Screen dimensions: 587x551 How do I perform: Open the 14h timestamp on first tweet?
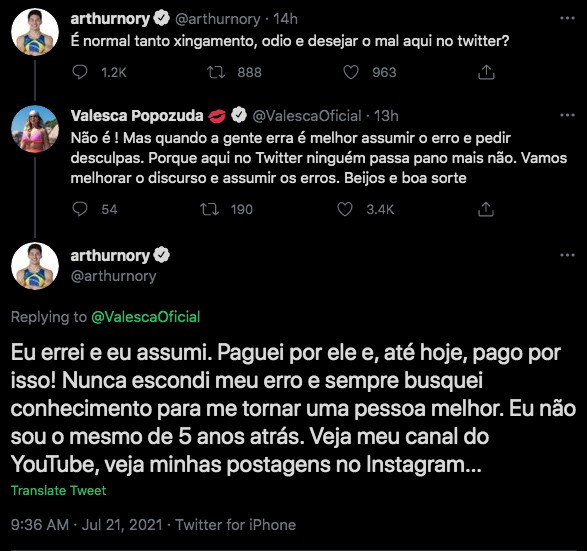point(285,19)
